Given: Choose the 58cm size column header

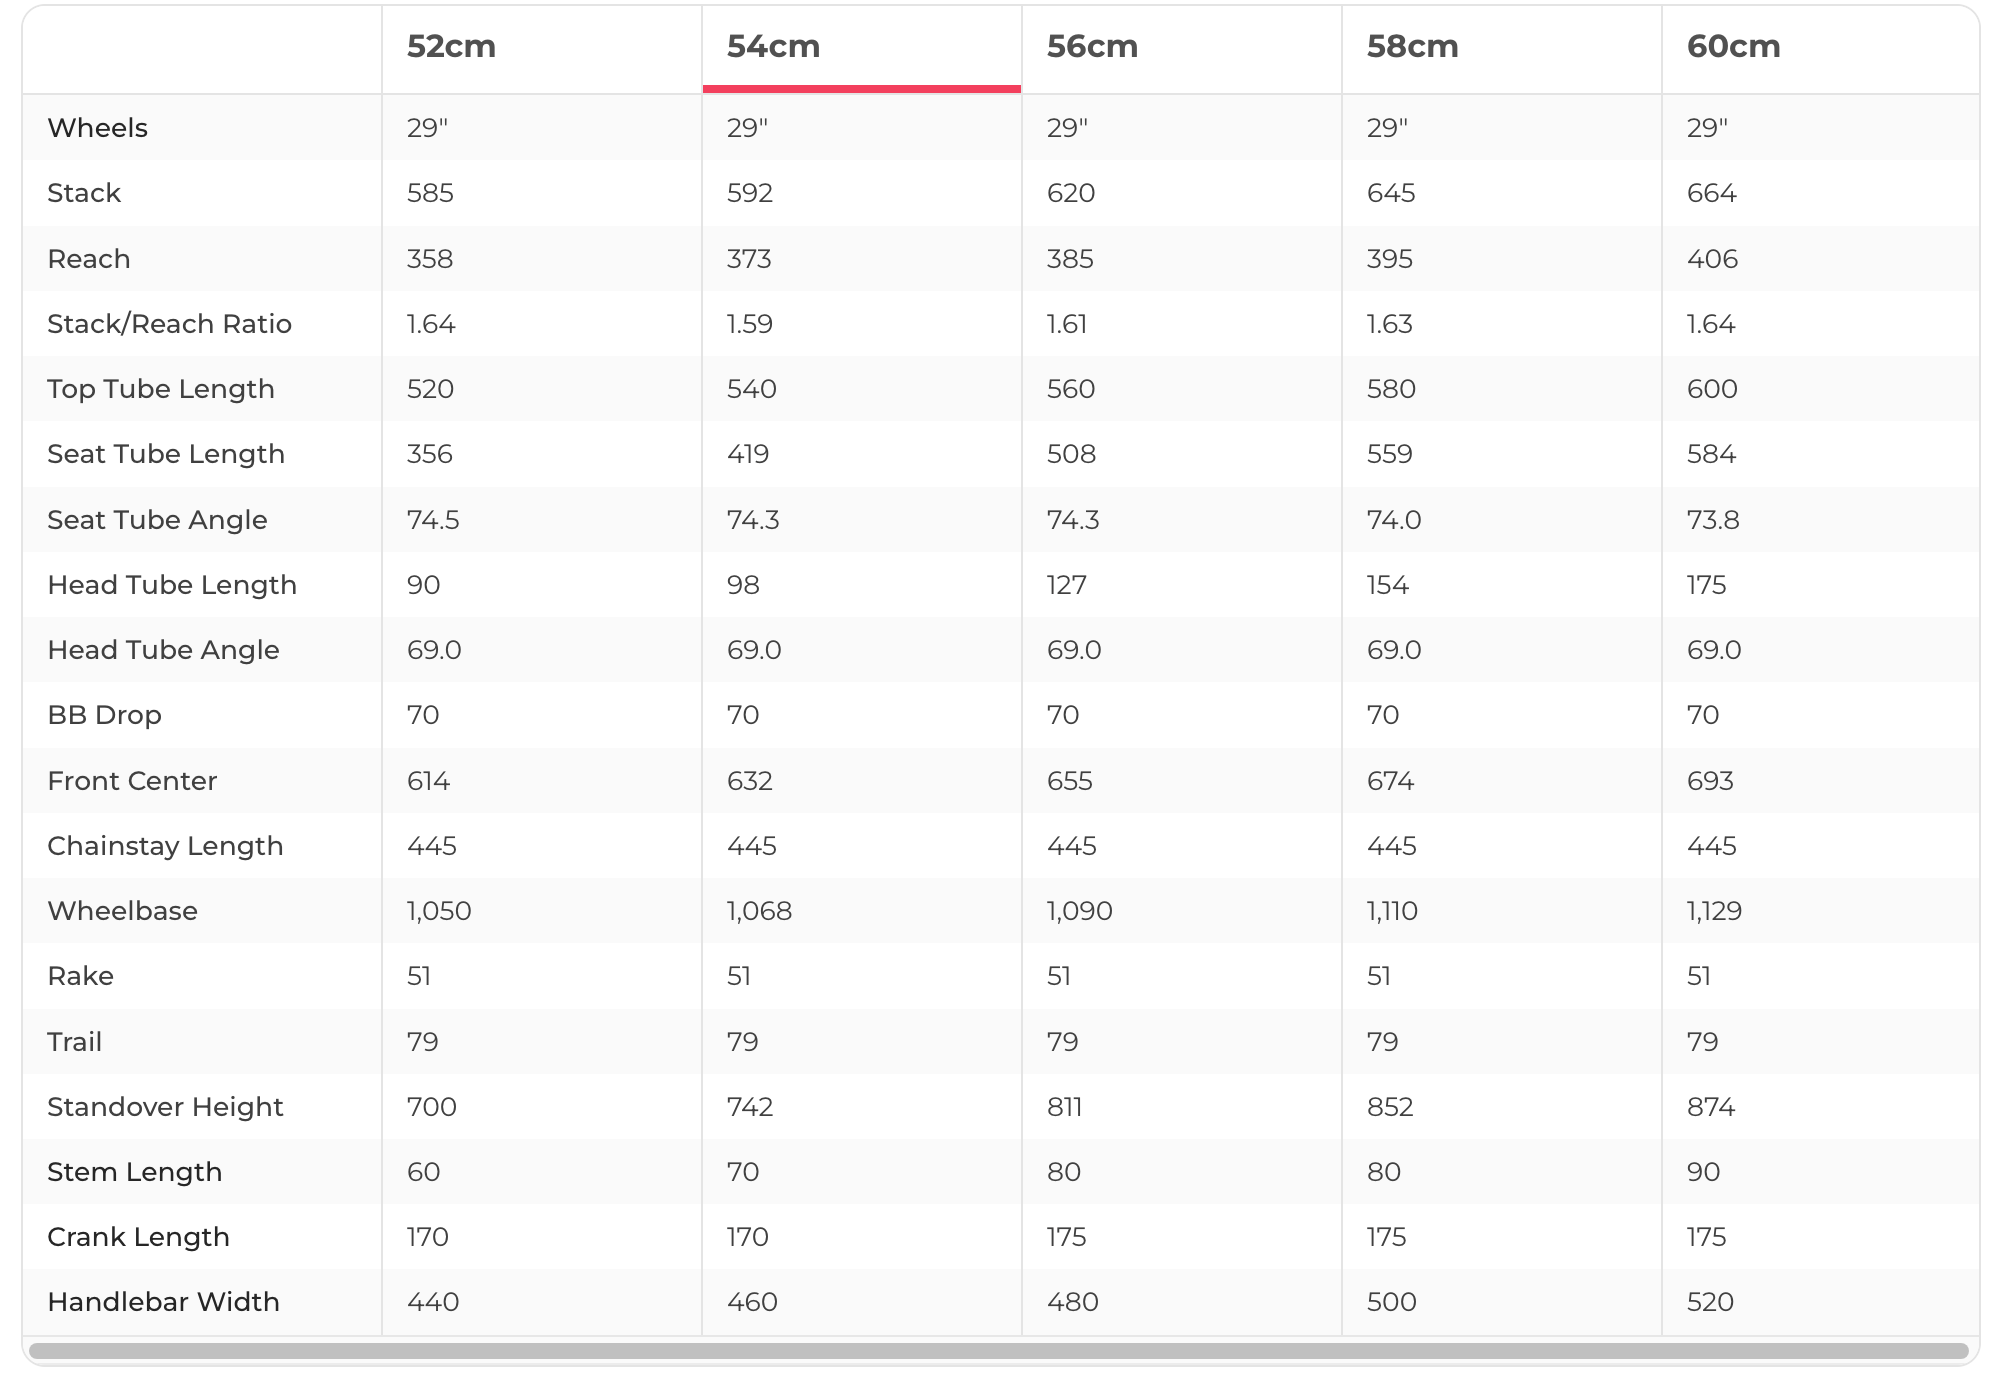Looking at the screenshot, I should 1412,47.
